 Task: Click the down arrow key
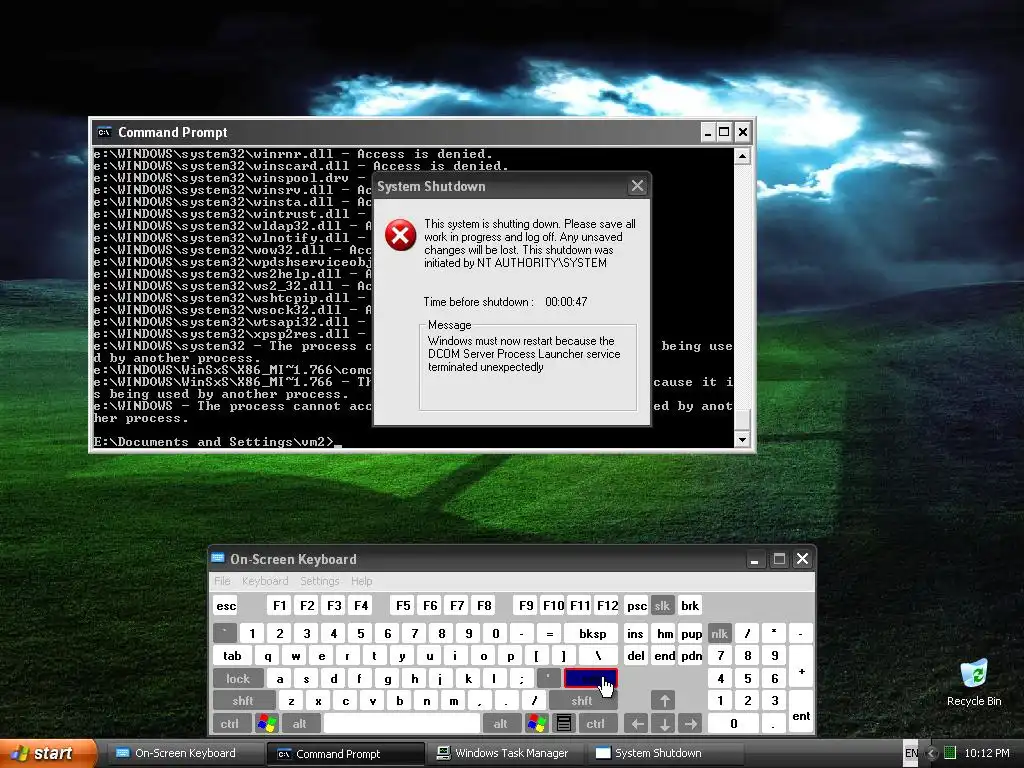click(x=664, y=724)
